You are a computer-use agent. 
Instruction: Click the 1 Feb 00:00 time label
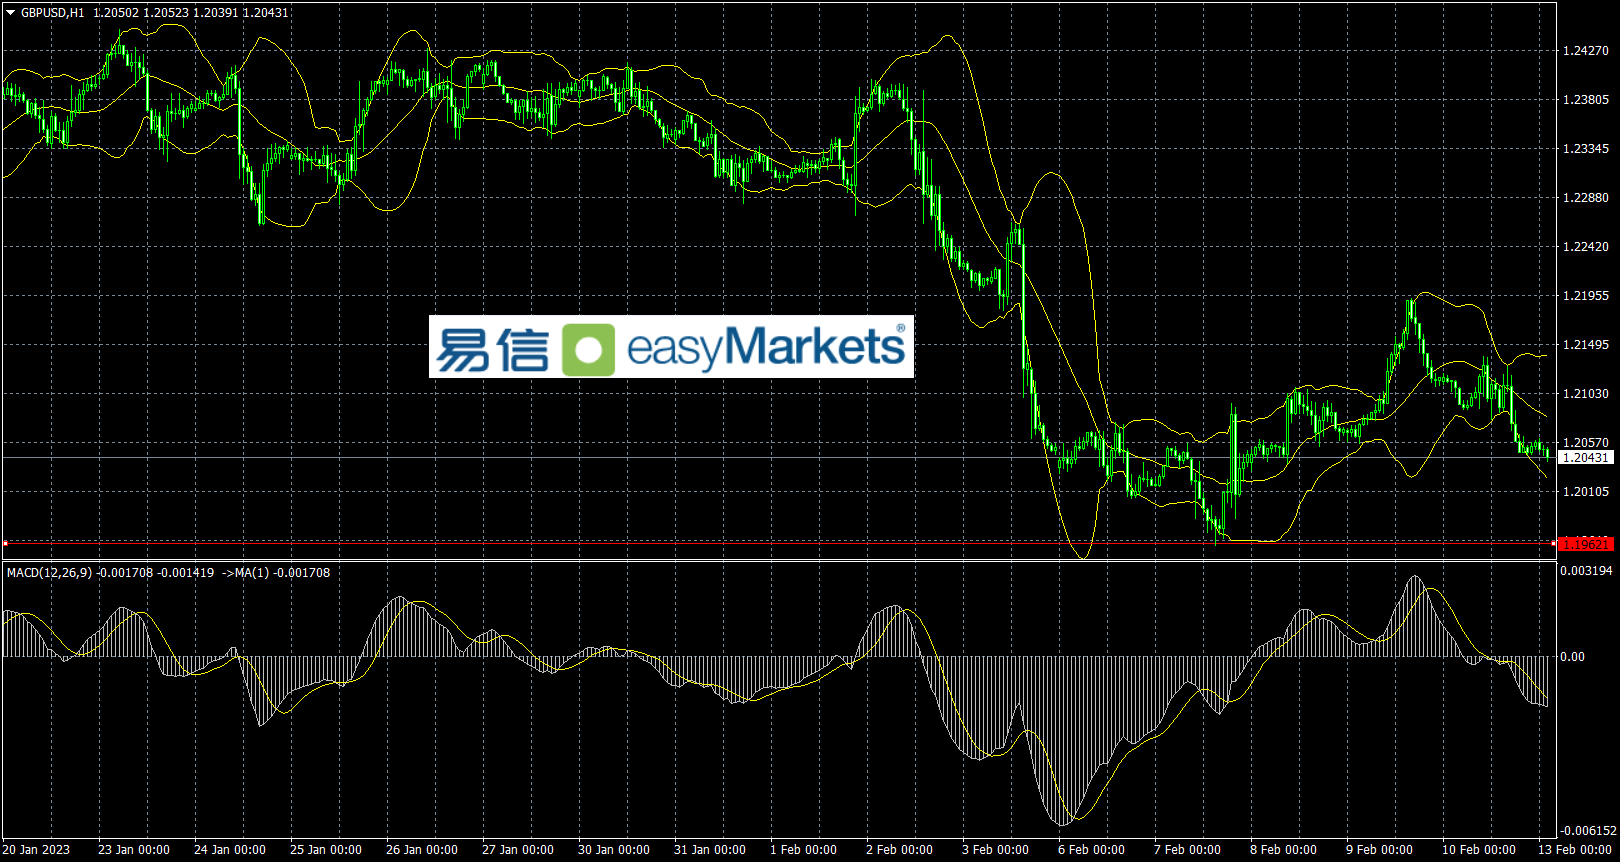click(804, 850)
